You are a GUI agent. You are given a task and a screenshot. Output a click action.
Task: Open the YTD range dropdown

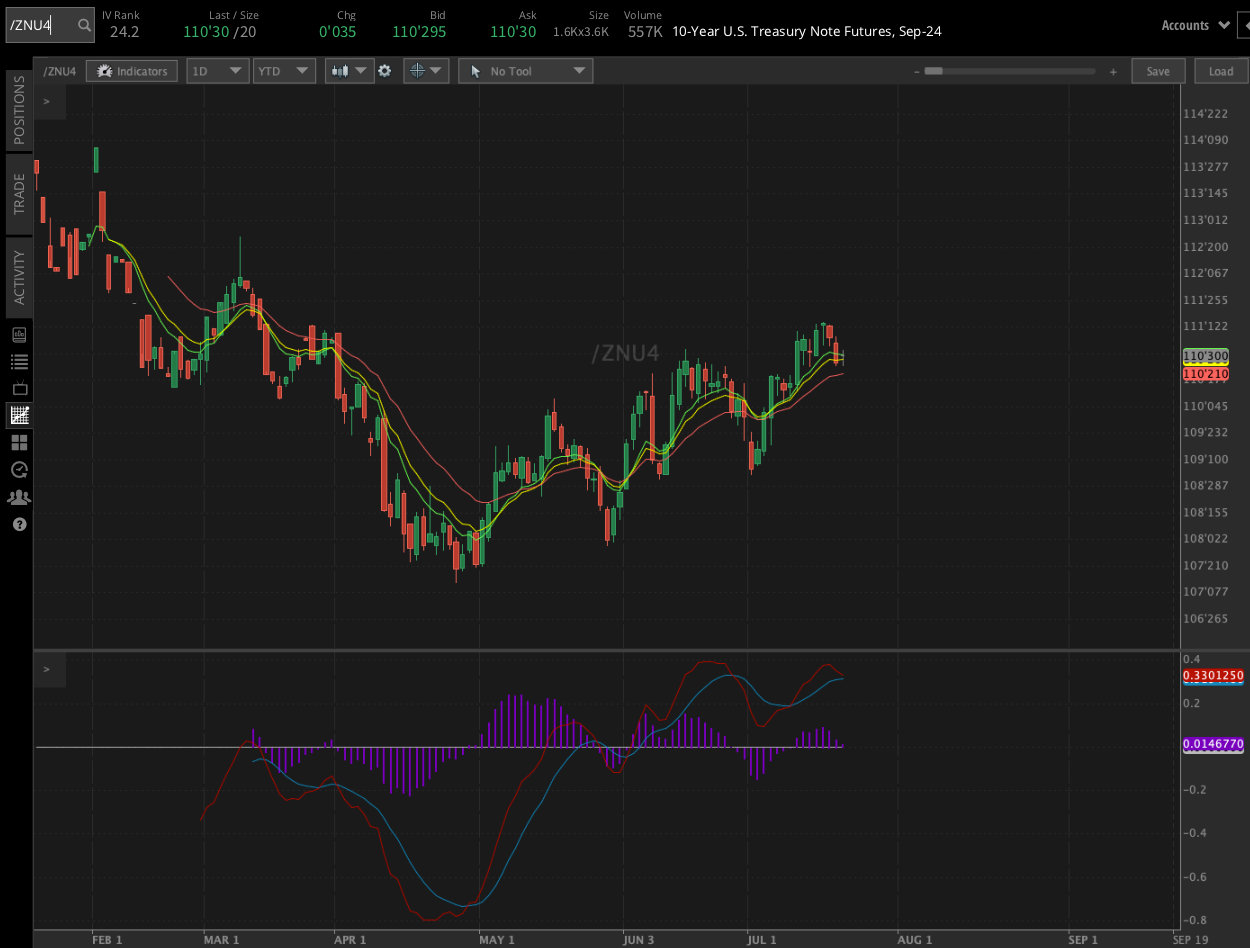click(x=283, y=70)
